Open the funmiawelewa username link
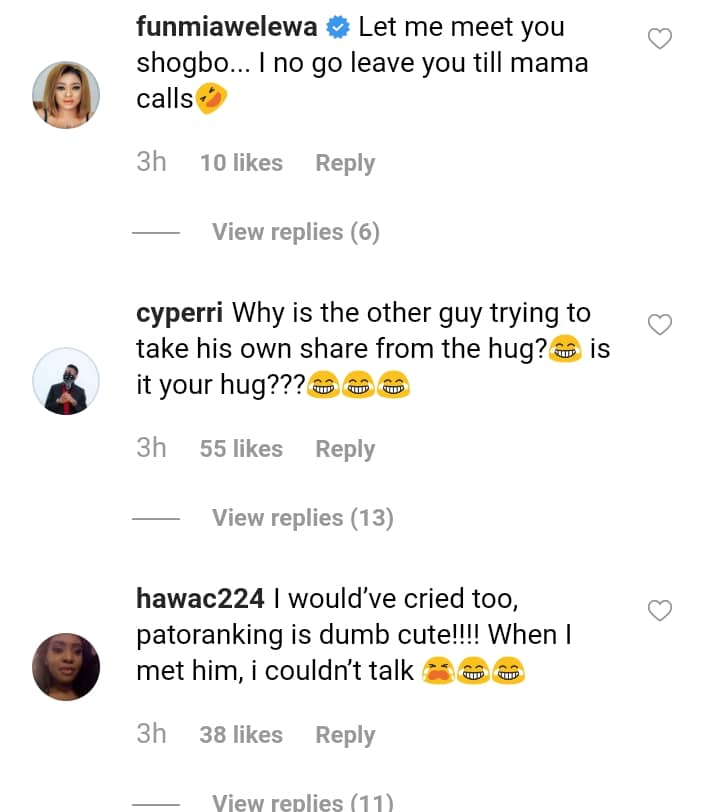720x812 pixels. tap(229, 28)
